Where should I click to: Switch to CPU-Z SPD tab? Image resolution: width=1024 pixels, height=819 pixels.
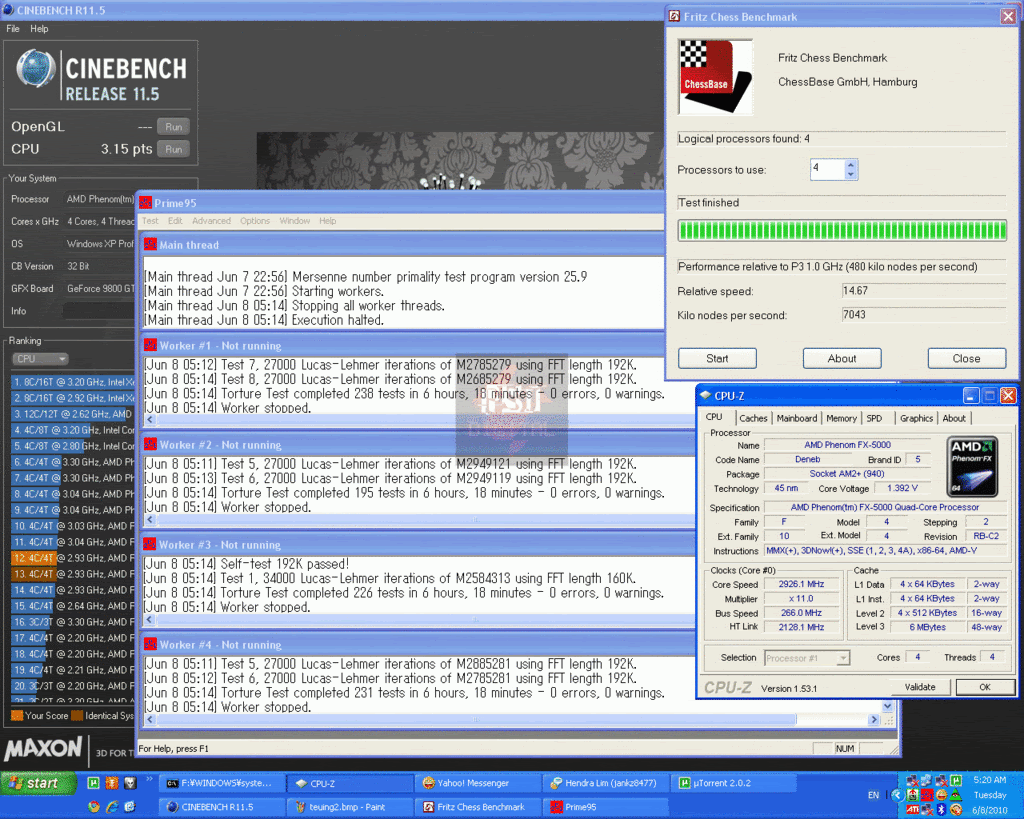click(x=874, y=418)
